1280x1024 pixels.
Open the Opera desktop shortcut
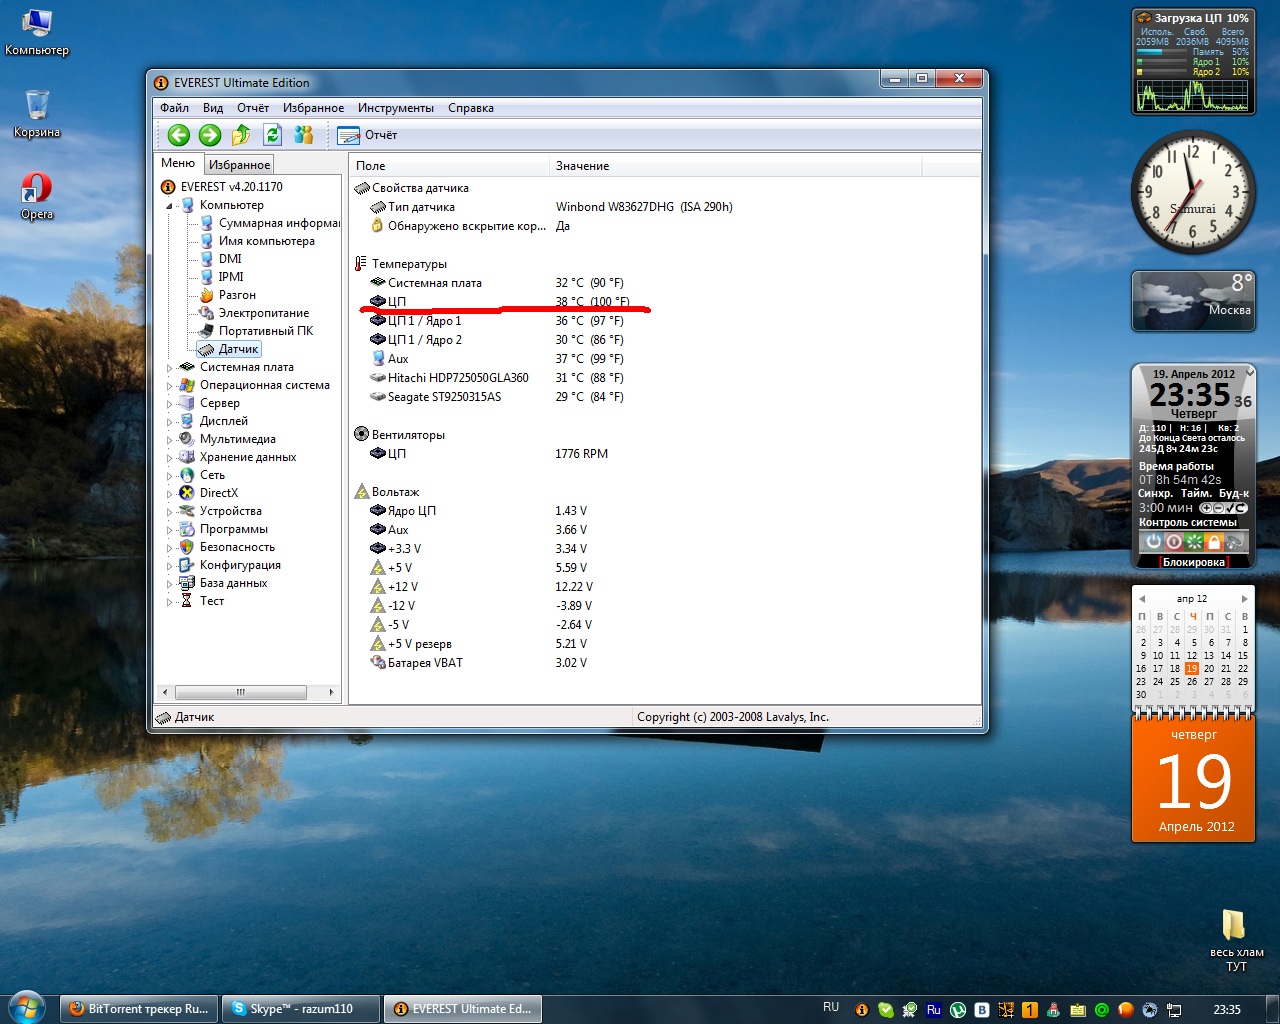click(37, 195)
